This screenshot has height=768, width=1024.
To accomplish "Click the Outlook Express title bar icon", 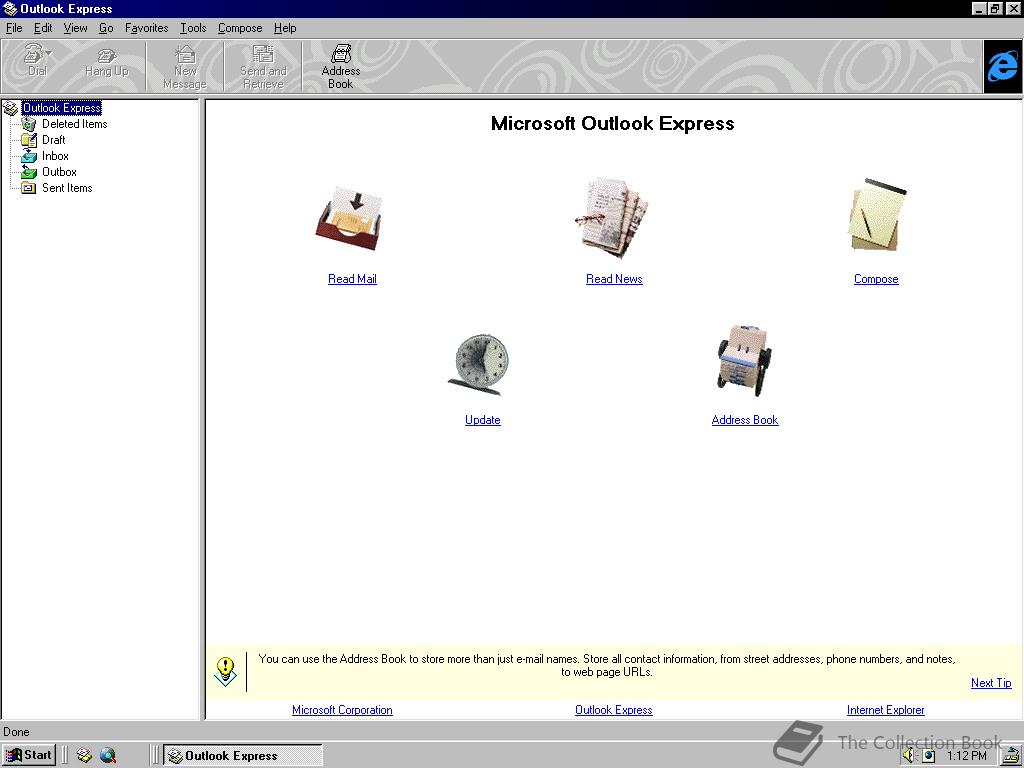I will click(x=10, y=8).
